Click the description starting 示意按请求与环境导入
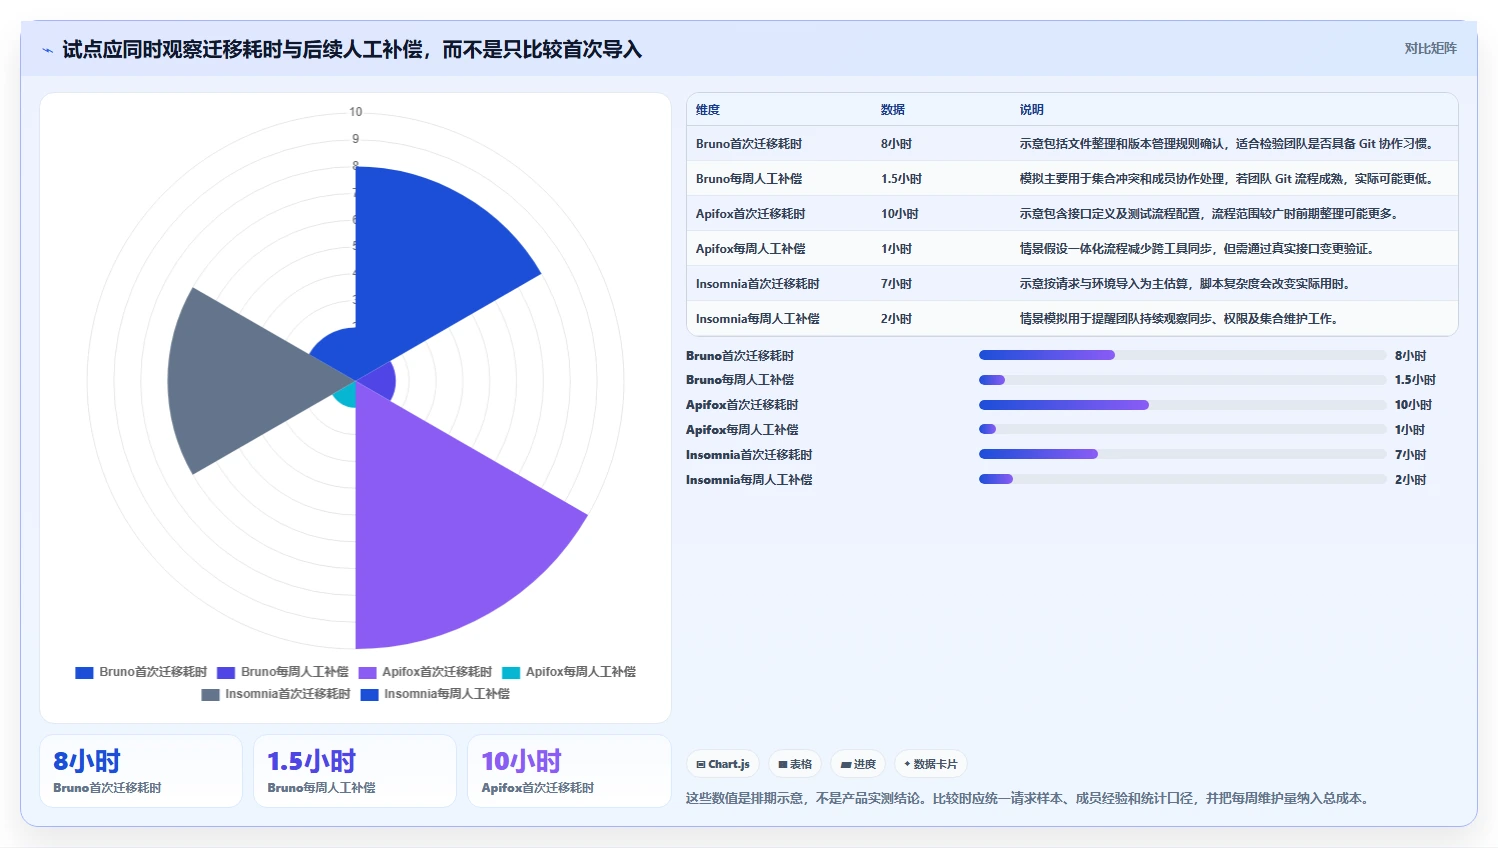 1187,284
